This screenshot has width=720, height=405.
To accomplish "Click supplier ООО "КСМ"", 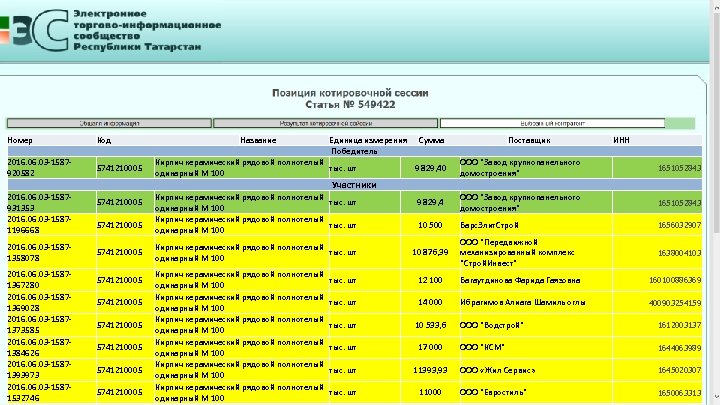I will point(482,348).
